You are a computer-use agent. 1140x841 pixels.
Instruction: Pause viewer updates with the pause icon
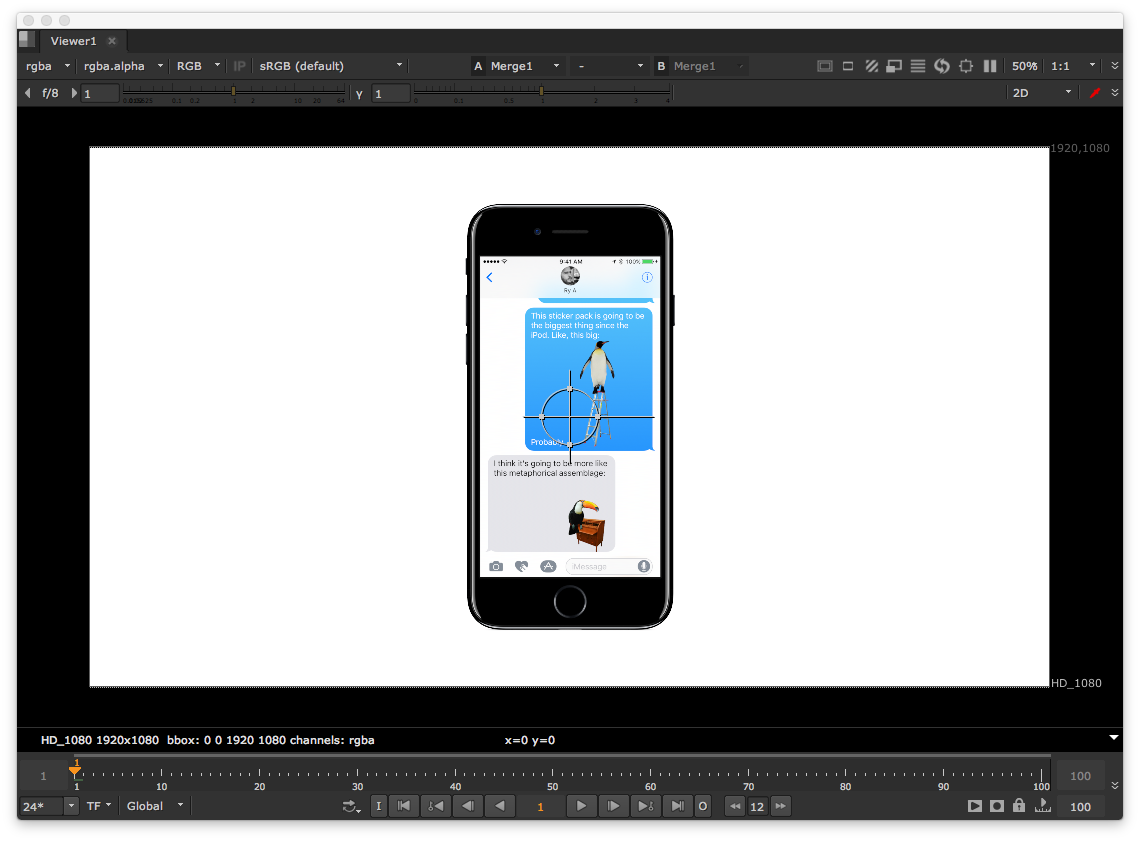(x=990, y=66)
